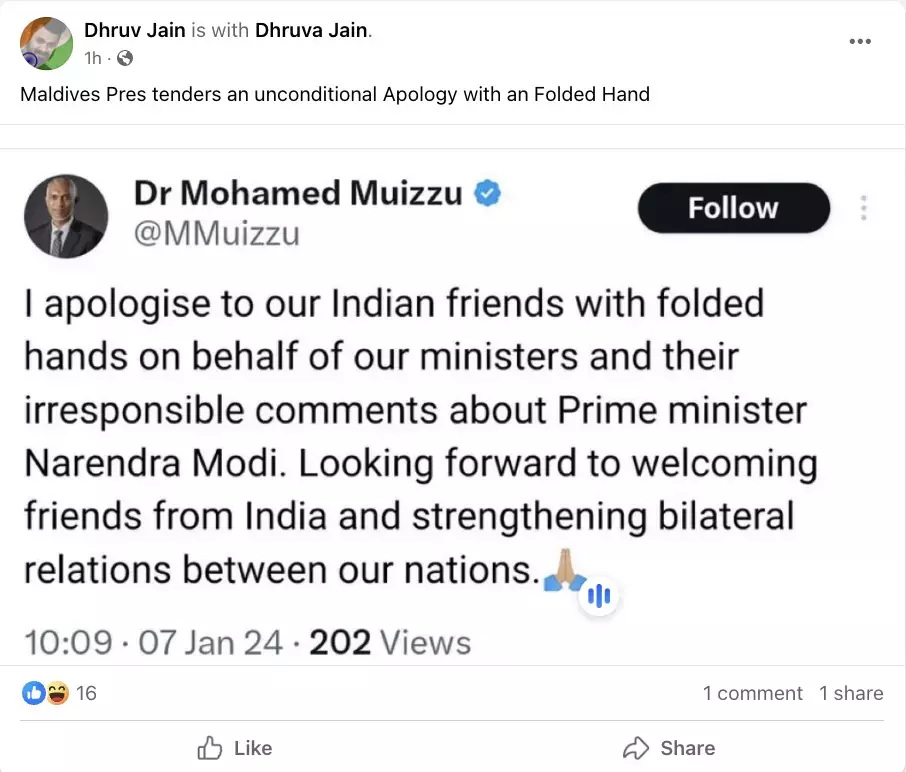Open the tagged Dhruva Jain profile
906x772 pixels.
click(311, 30)
